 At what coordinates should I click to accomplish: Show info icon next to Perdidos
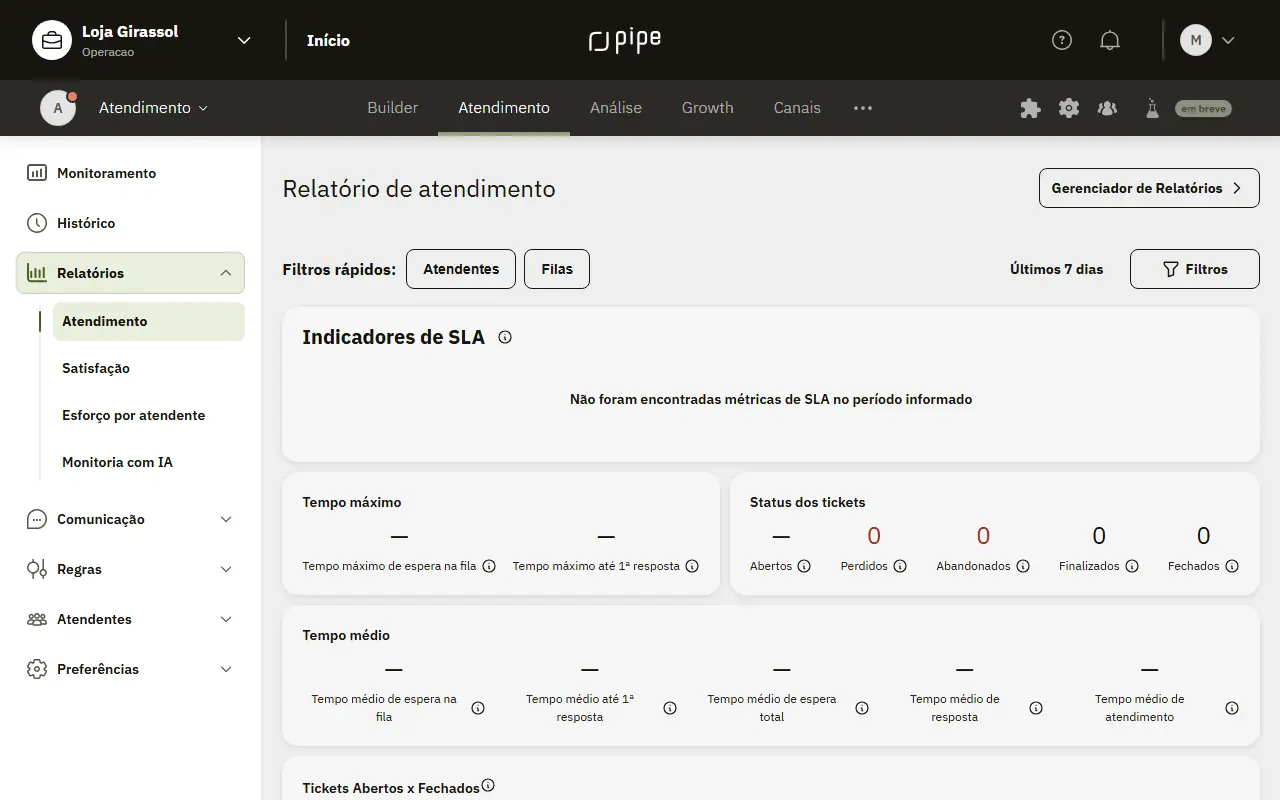900,566
